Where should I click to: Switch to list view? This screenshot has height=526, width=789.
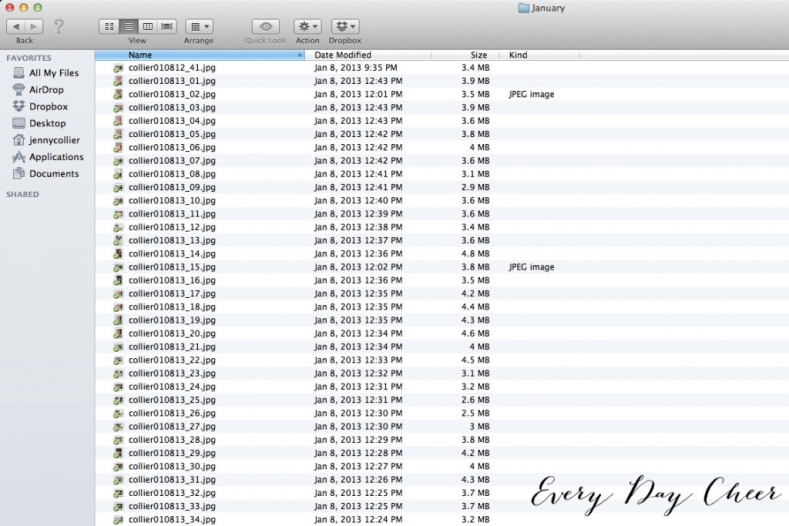128,26
